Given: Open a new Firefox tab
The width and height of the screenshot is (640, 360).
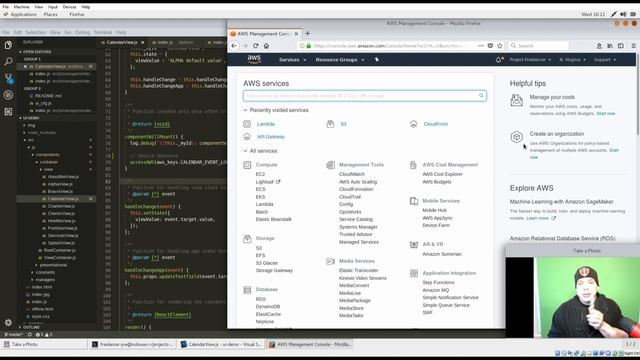Looking at the screenshot, I should [307, 33].
